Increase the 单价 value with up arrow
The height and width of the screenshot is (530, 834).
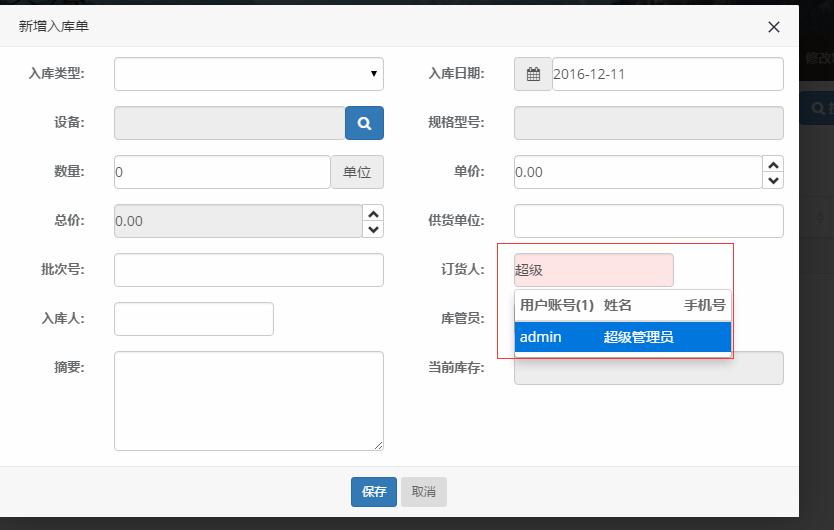[x=773, y=164]
